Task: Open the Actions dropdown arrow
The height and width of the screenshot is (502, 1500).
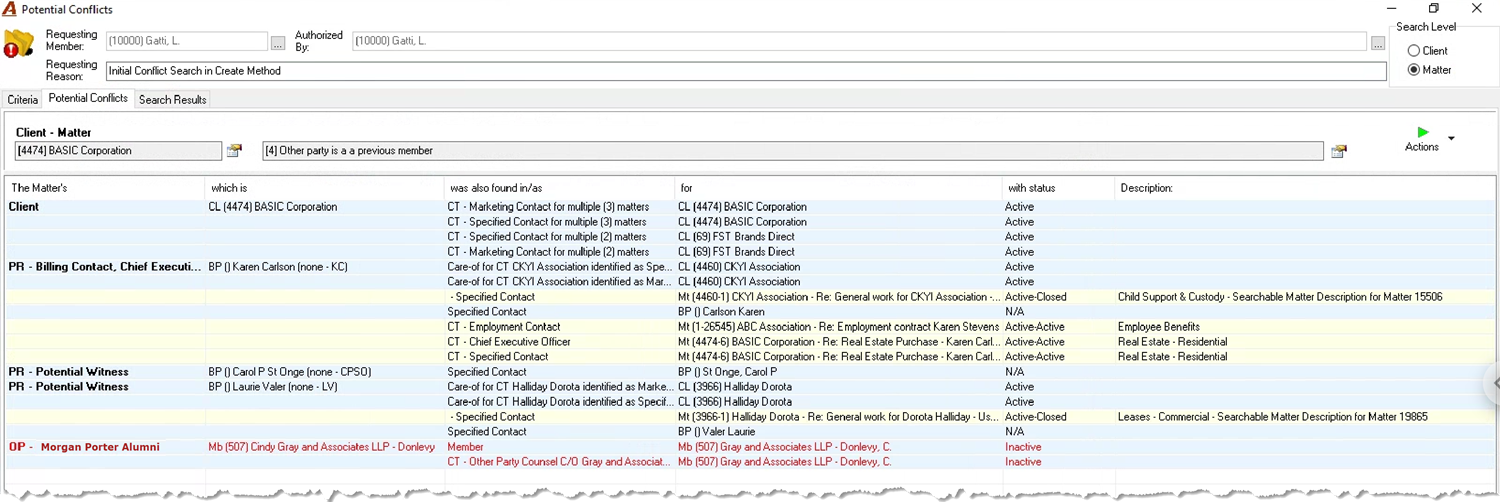Action: (1451, 139)
